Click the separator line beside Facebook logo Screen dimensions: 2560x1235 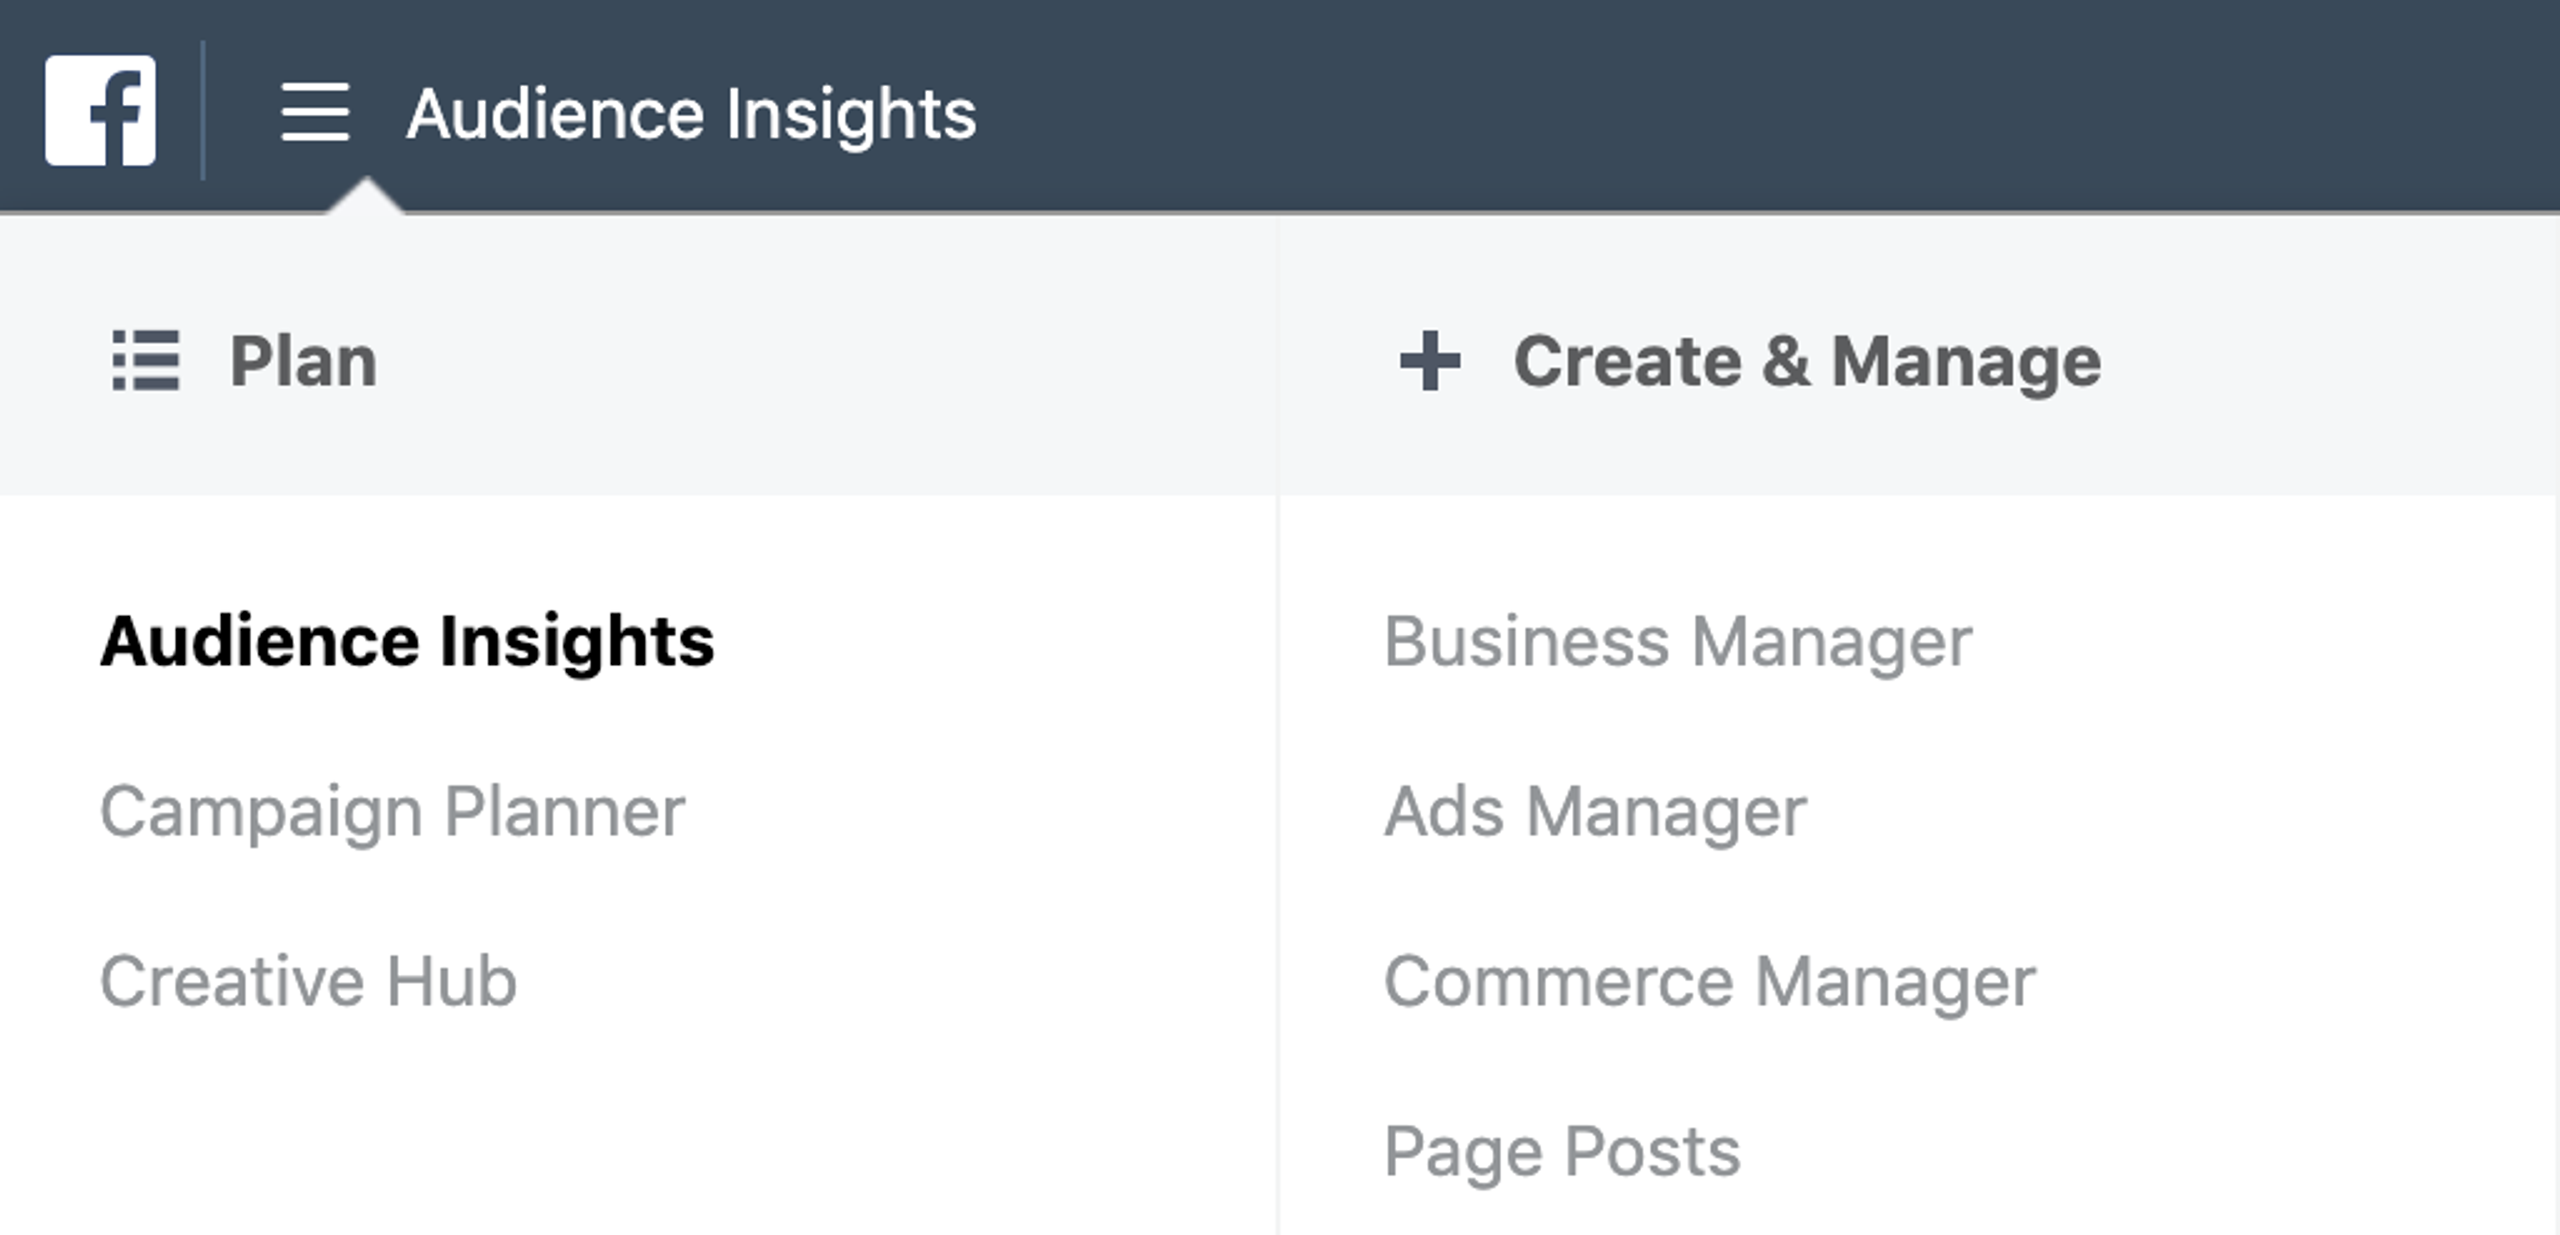pos(203,110)
